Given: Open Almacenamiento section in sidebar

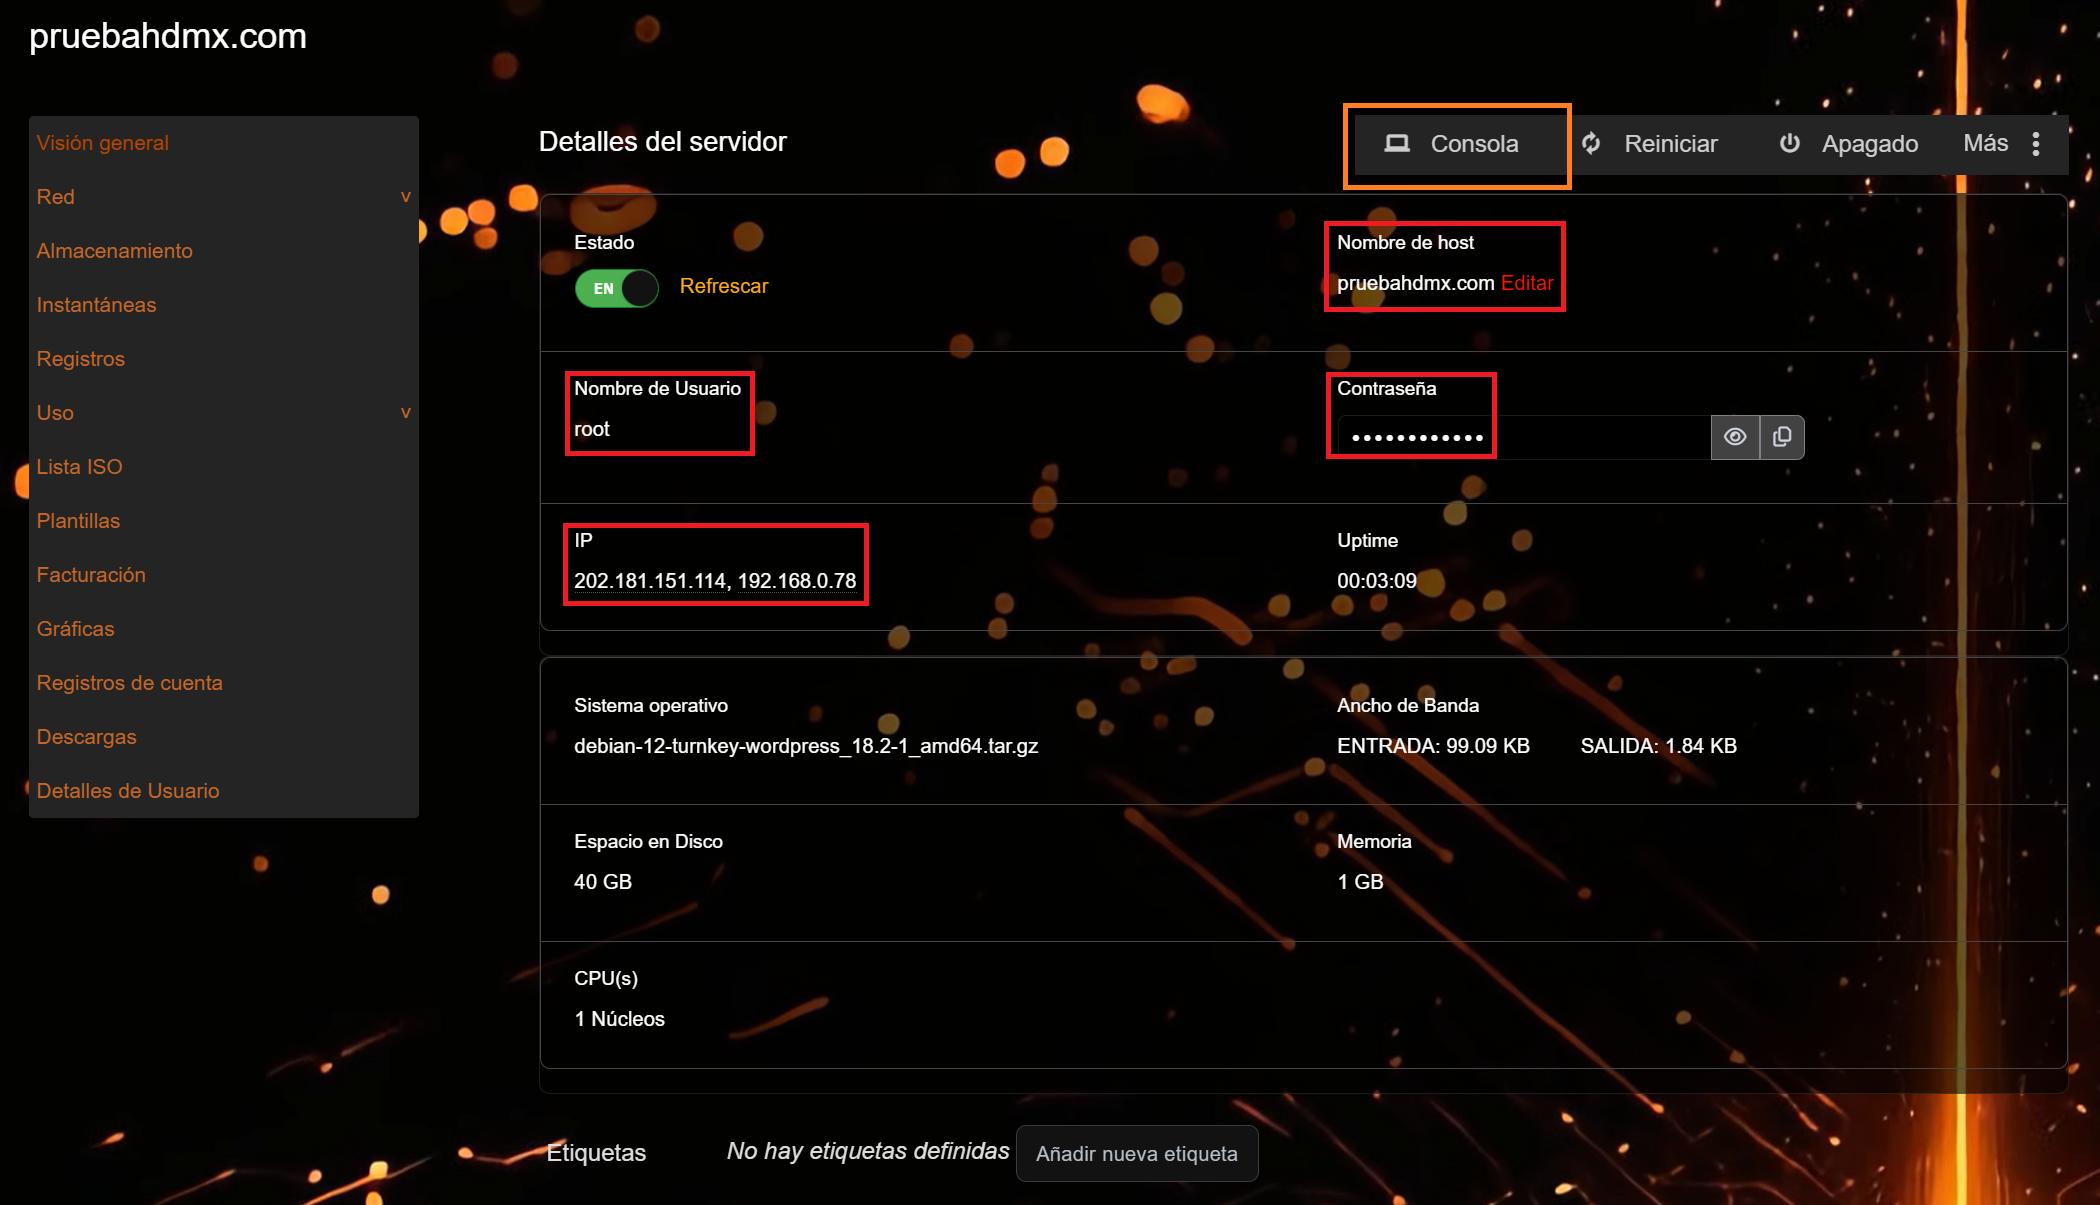Looking at the screenshot, I should pyautogui.click(x=115, y=251).
